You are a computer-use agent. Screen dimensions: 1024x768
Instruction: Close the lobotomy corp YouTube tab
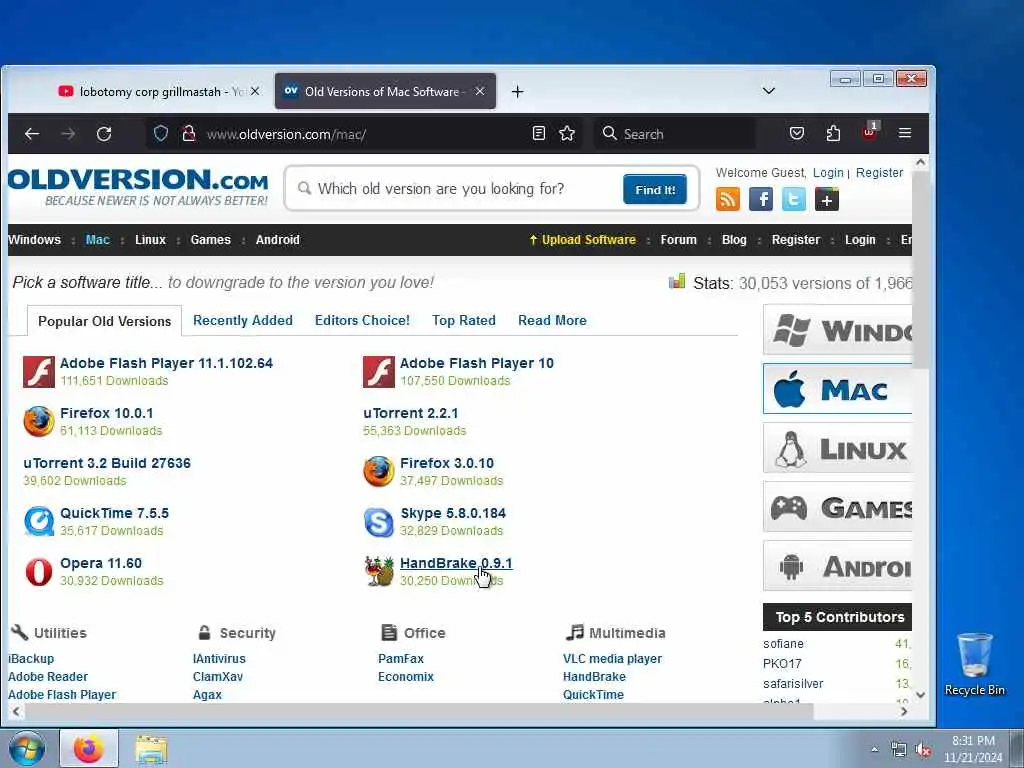click(255, 91)
